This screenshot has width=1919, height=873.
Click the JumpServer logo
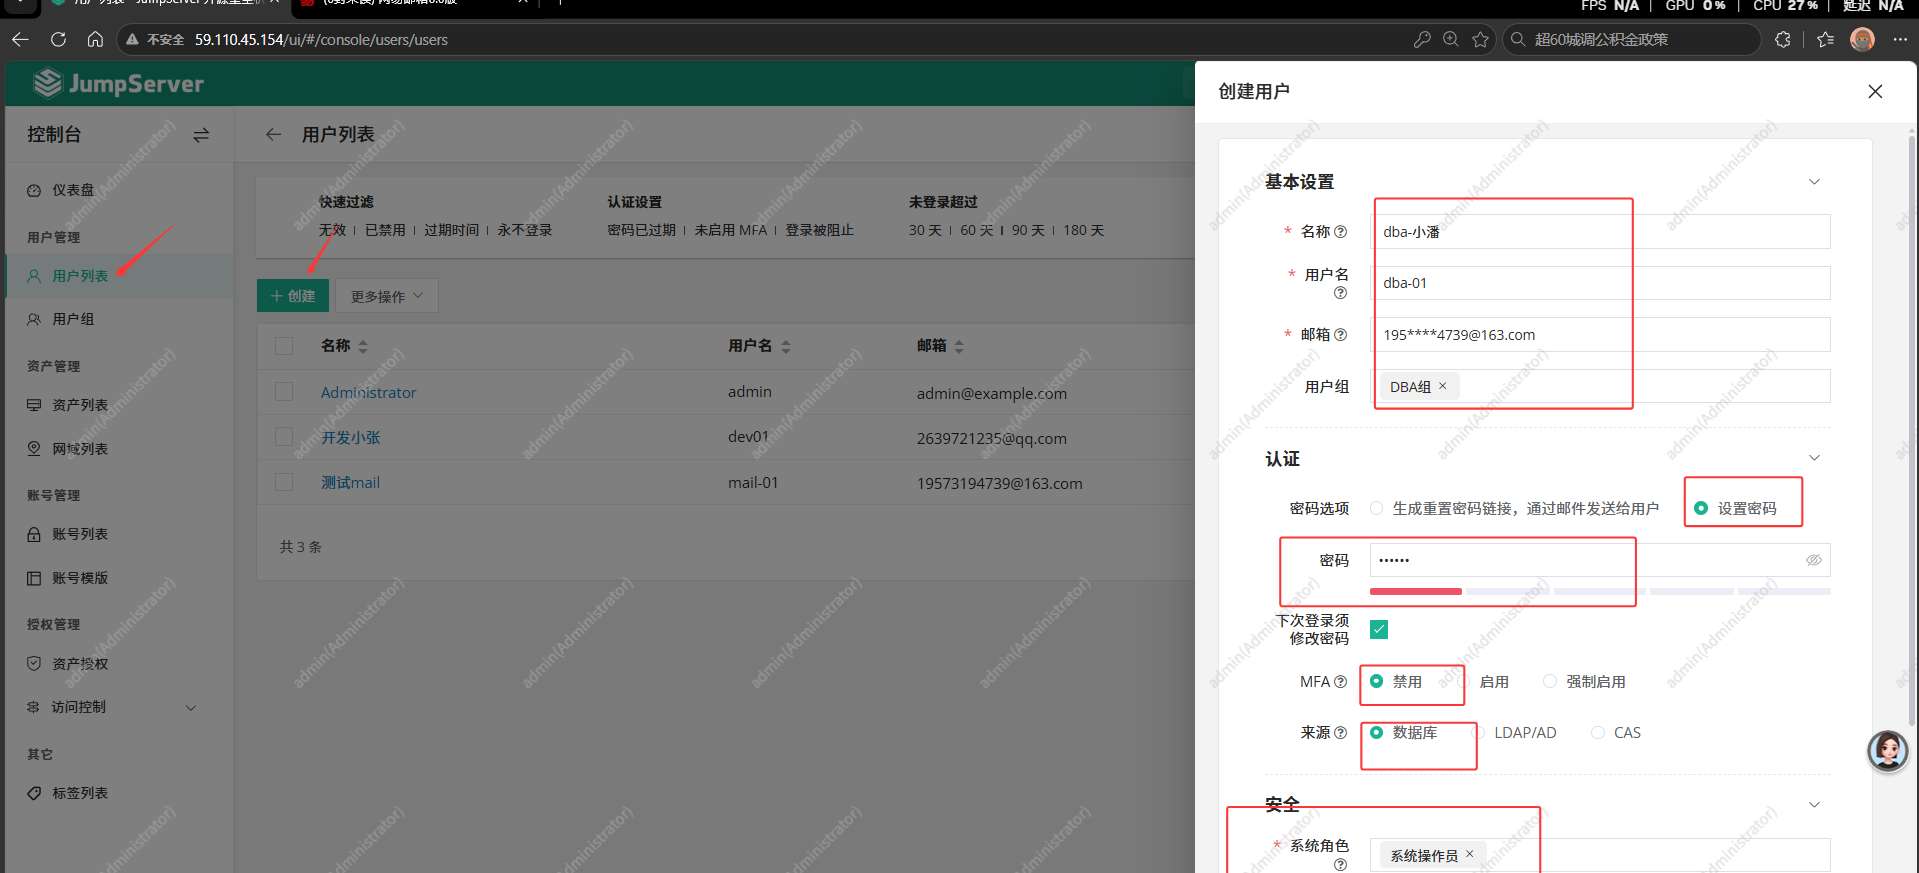point(119,83)
